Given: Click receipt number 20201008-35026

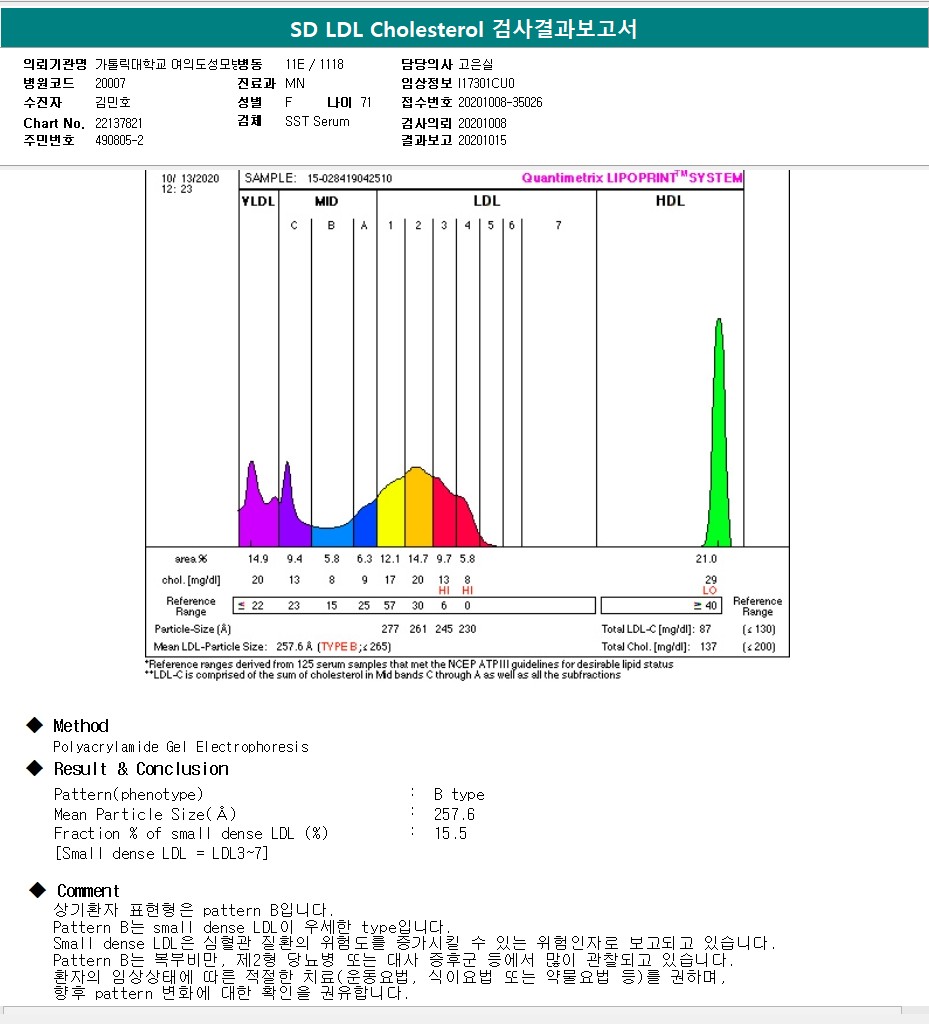Looking at the screenshot, I should (x=500, y=102).
